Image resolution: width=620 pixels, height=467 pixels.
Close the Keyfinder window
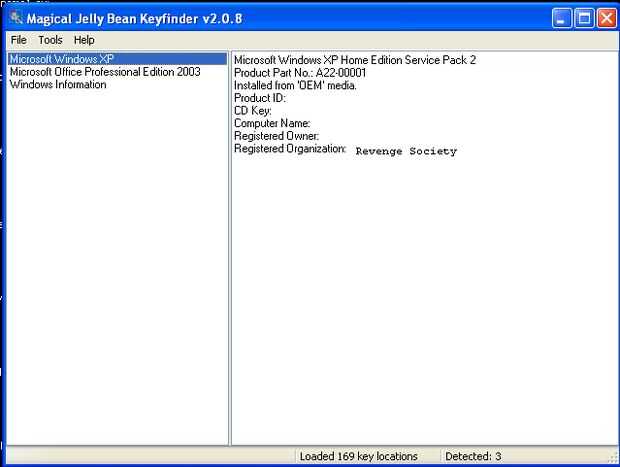coord(607,18)
